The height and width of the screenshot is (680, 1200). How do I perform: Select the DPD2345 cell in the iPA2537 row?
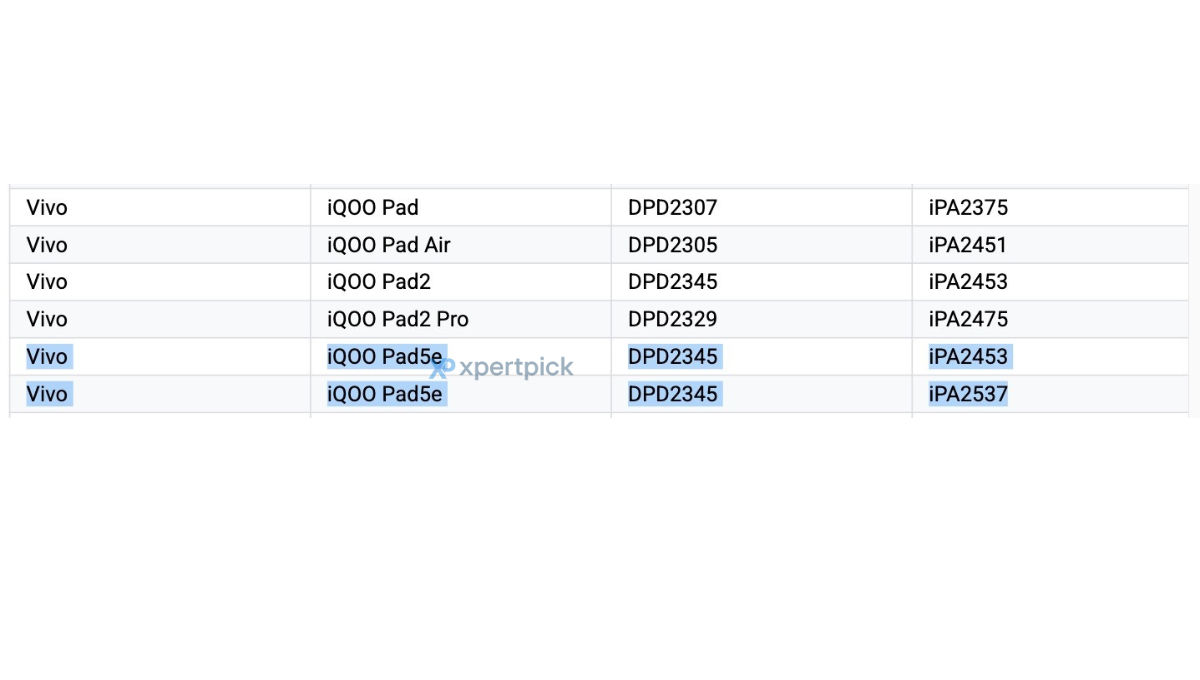point(762,394)
